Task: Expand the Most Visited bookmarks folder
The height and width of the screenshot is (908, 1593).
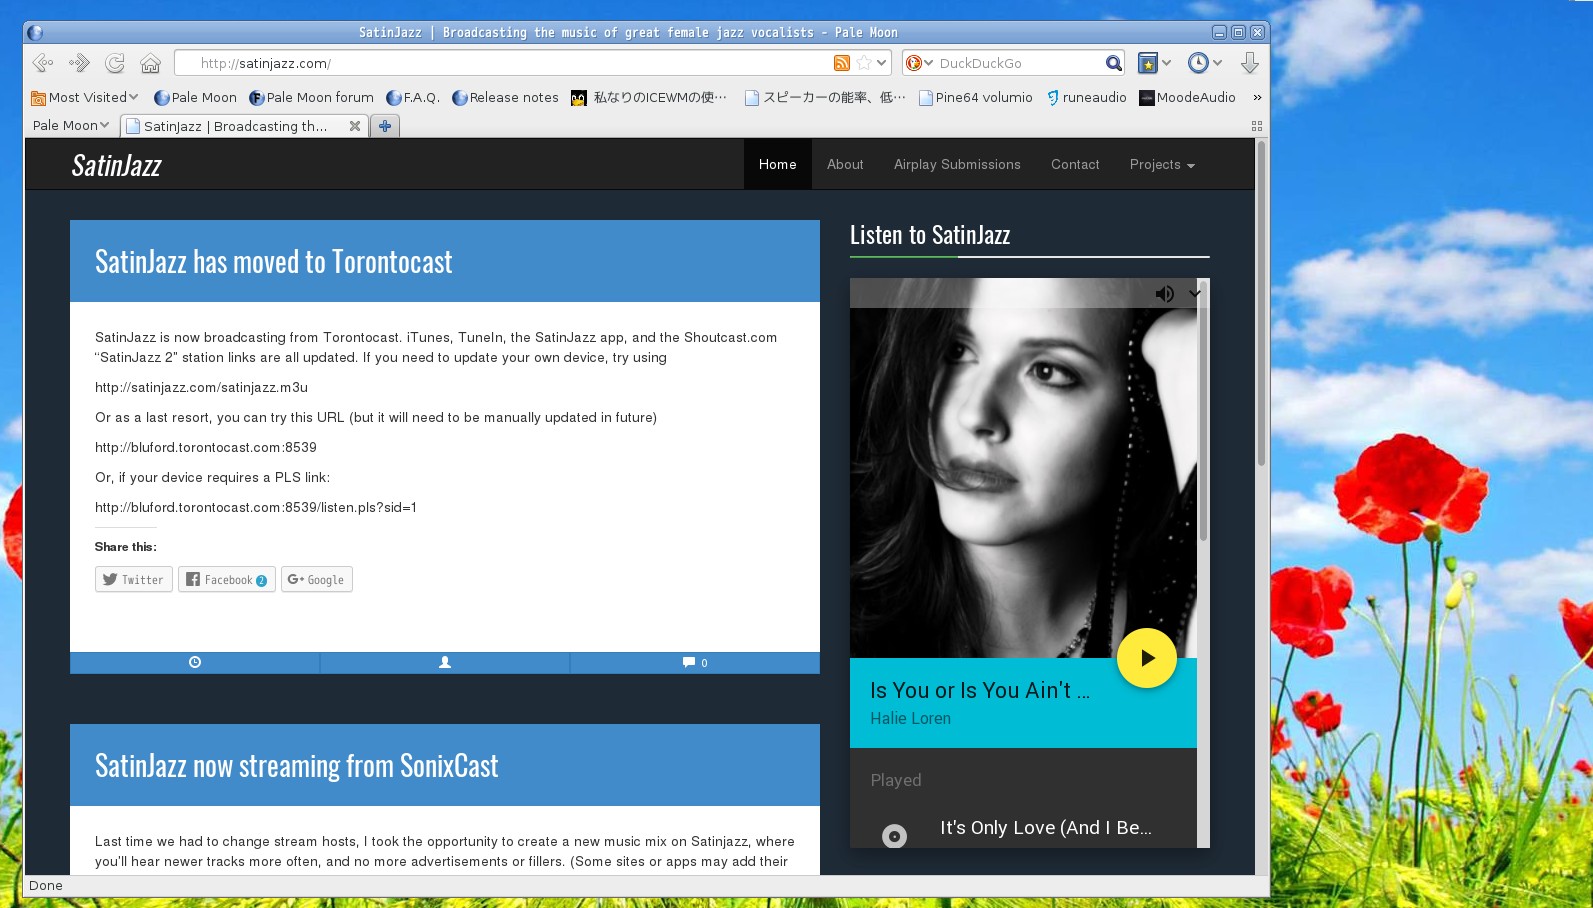Action: coord(85,98)
